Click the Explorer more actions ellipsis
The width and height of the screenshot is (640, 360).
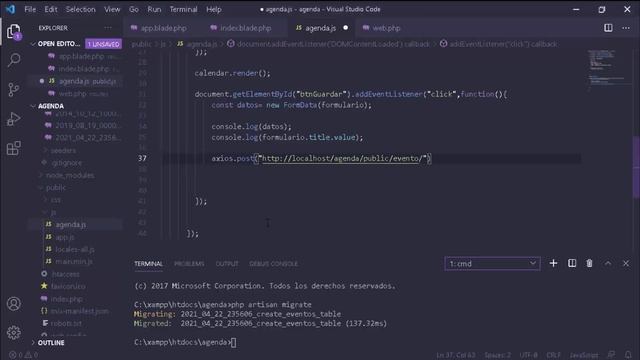[x=108, y=28]
